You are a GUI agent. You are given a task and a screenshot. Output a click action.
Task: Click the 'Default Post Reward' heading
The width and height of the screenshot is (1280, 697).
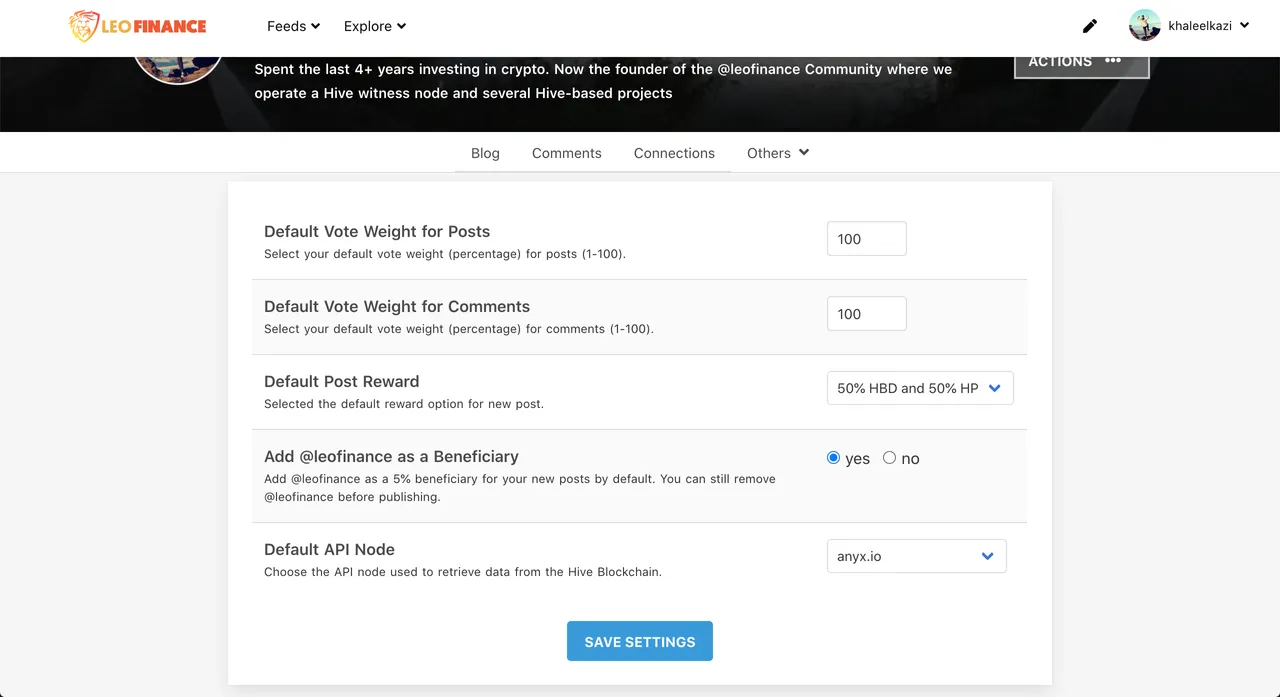342,382
